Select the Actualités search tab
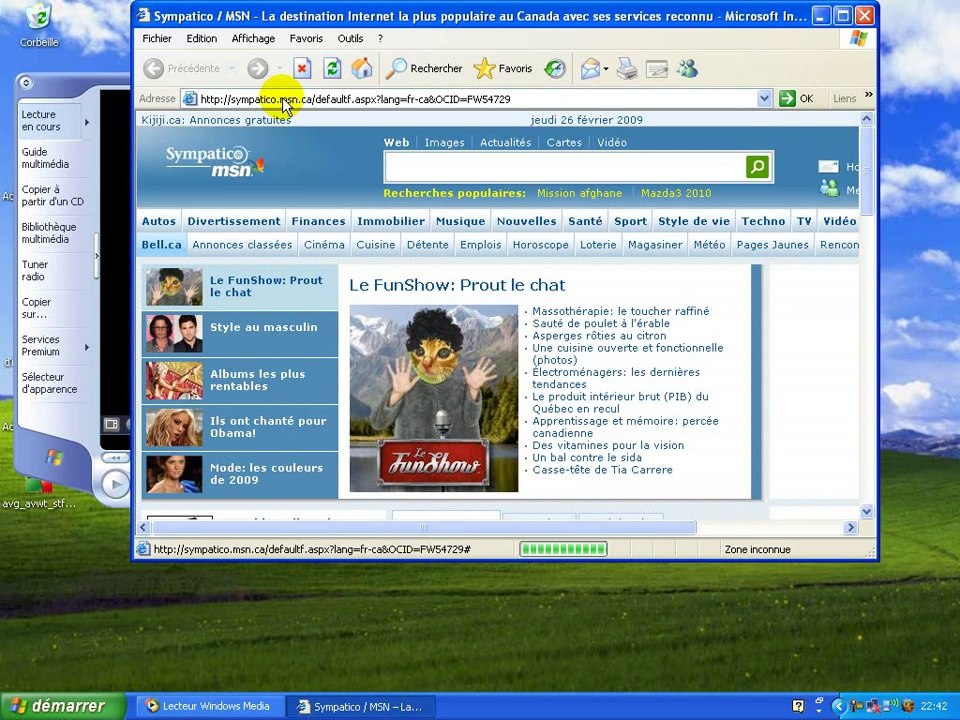Viewport: 960px width, 720px height. click(x=505, y=143)
